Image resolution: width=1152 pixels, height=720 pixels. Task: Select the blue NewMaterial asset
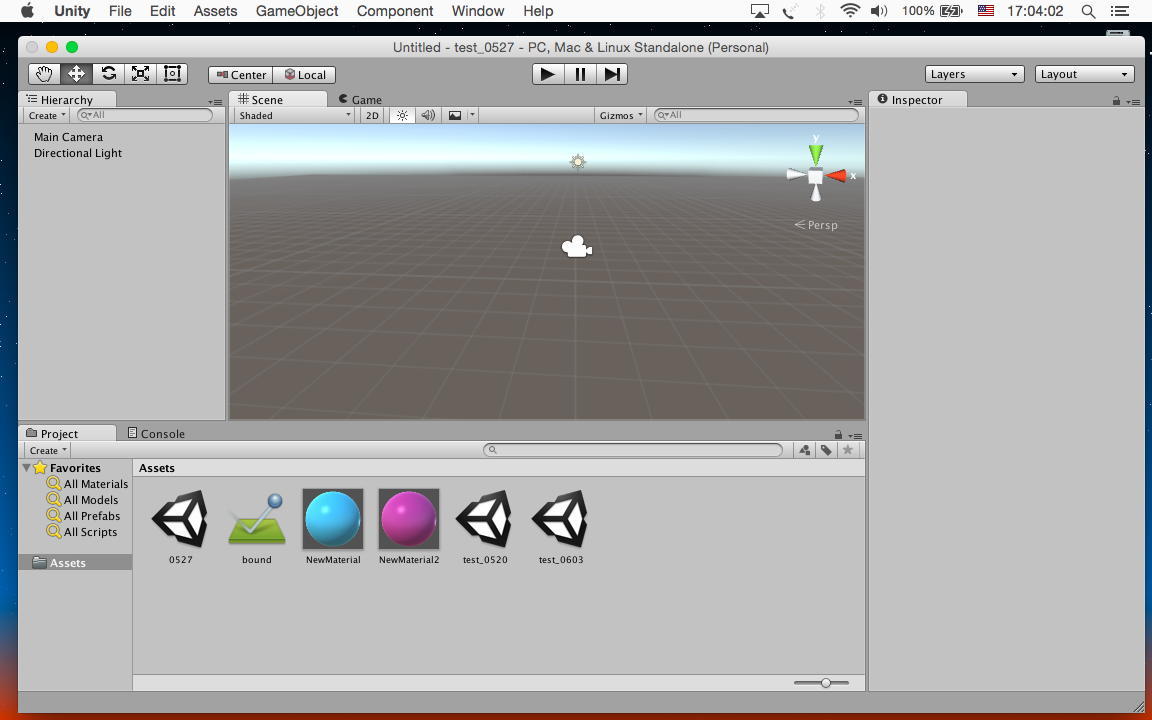[333, 527]
